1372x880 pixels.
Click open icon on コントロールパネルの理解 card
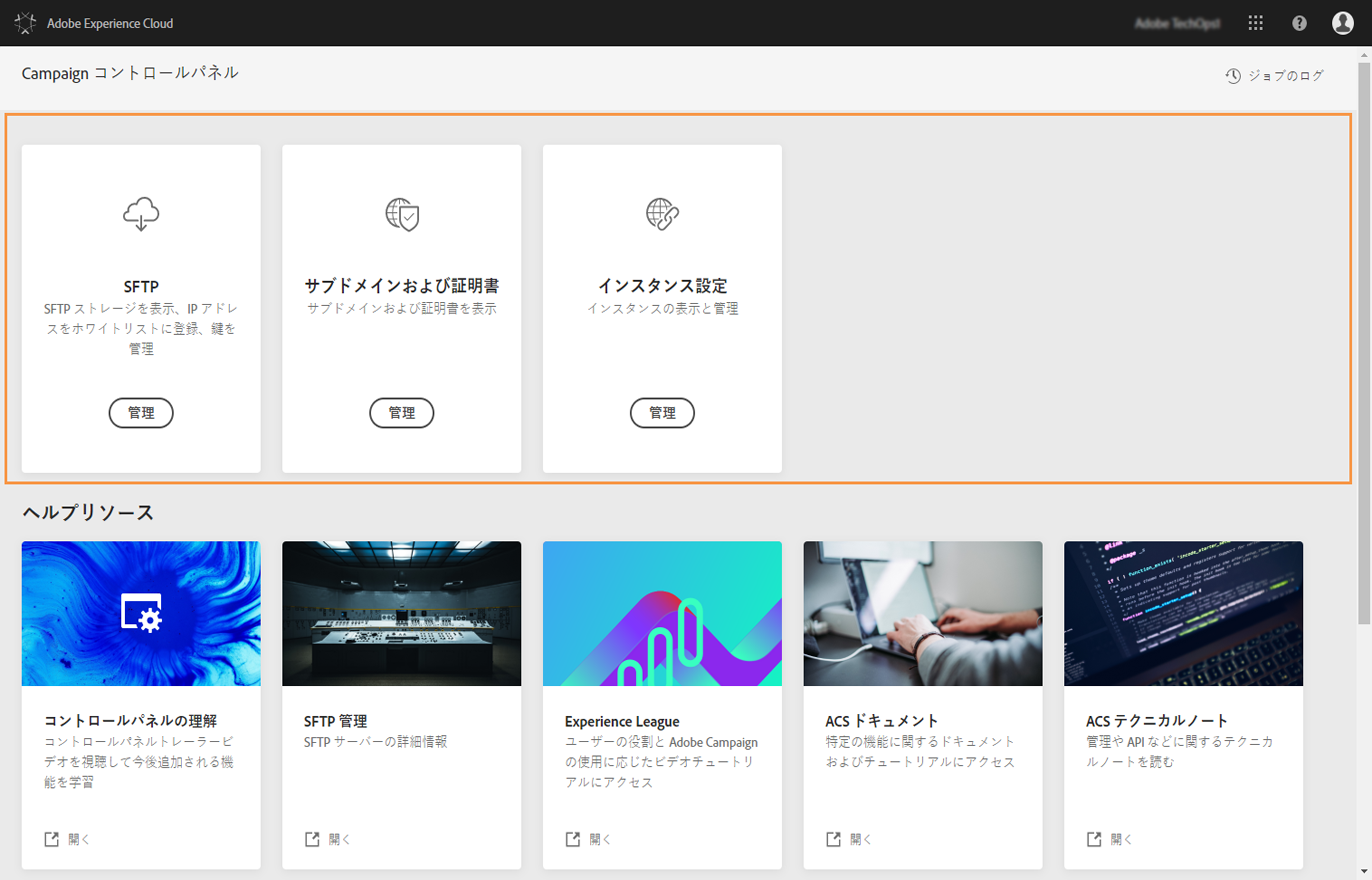click(x=52, y=839)
